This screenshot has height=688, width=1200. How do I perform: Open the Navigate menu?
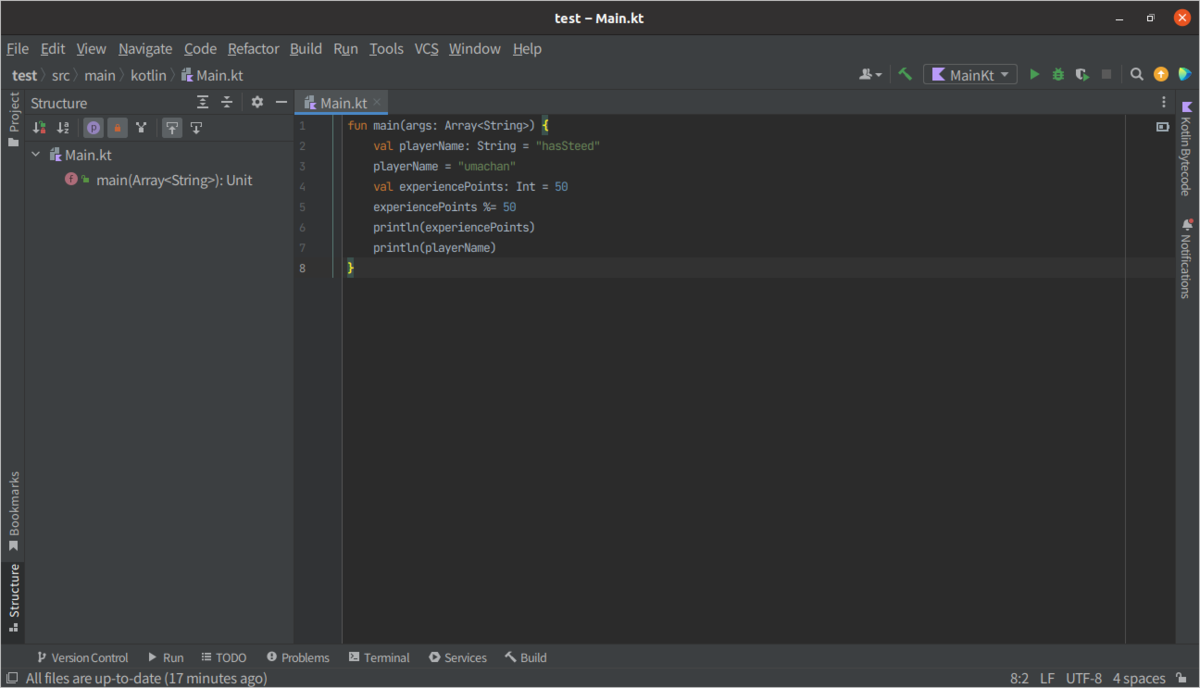tap(145, 48)
